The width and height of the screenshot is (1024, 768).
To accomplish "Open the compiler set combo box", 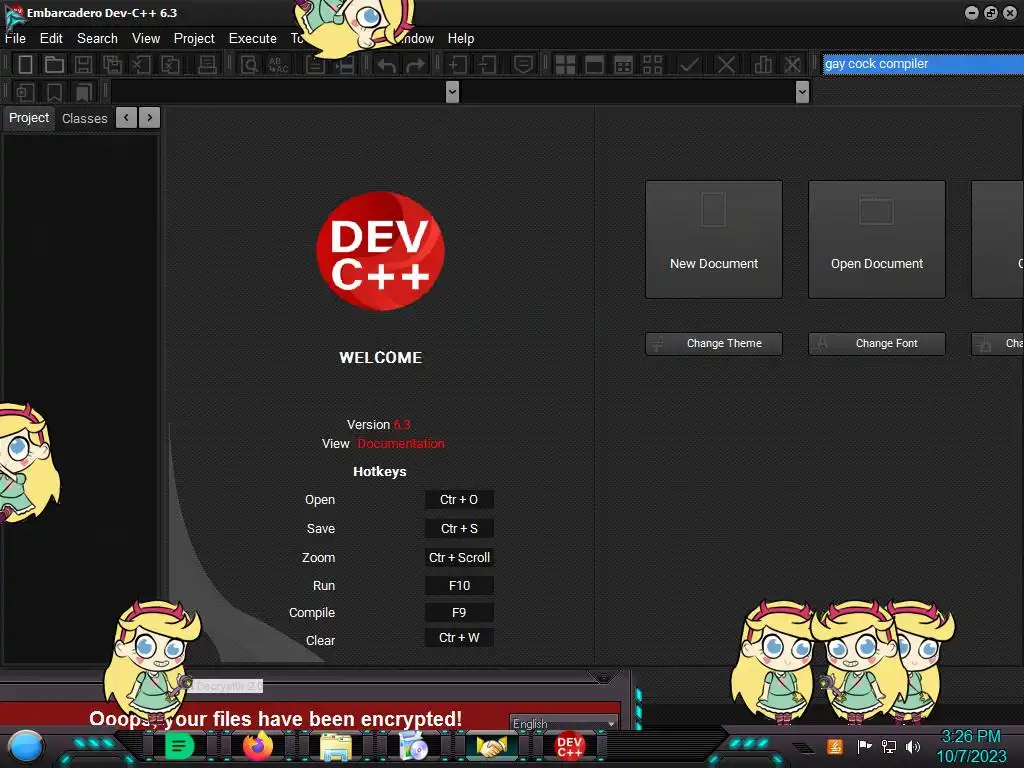I will 923,64.
